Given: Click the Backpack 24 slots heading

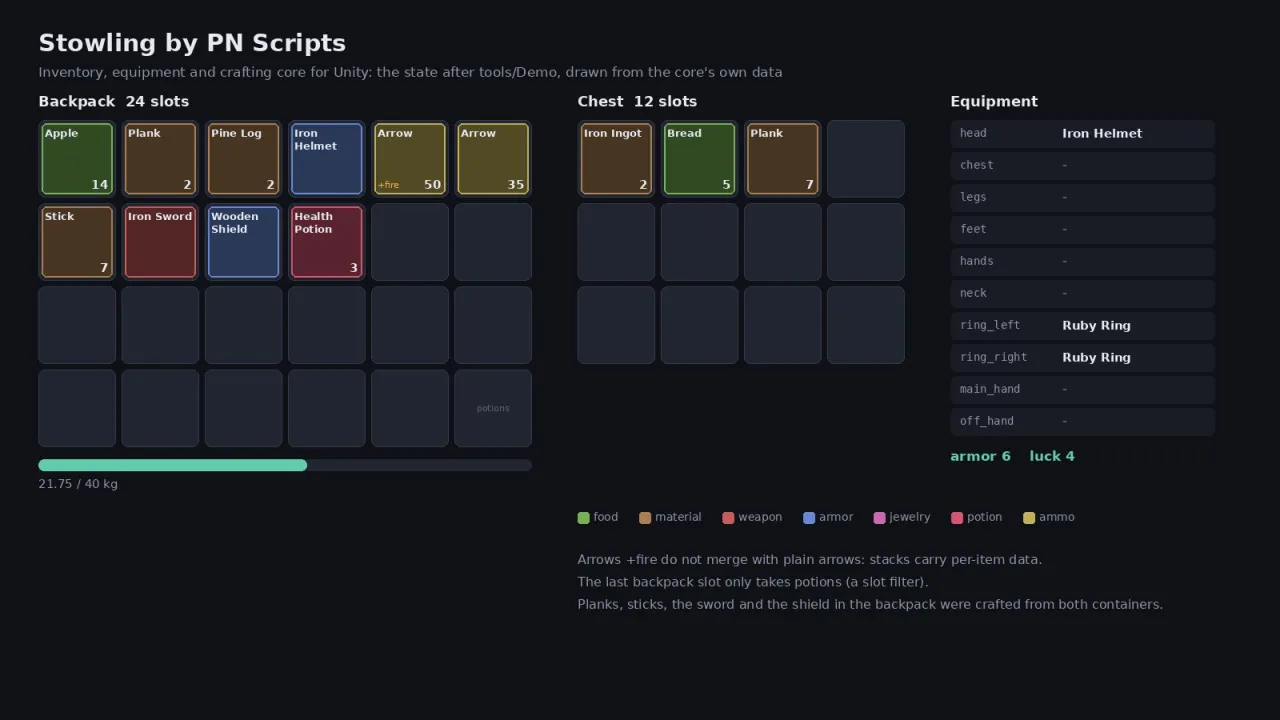Looking at the screenshot, I should pyautogui.click(x=114, y=102).
